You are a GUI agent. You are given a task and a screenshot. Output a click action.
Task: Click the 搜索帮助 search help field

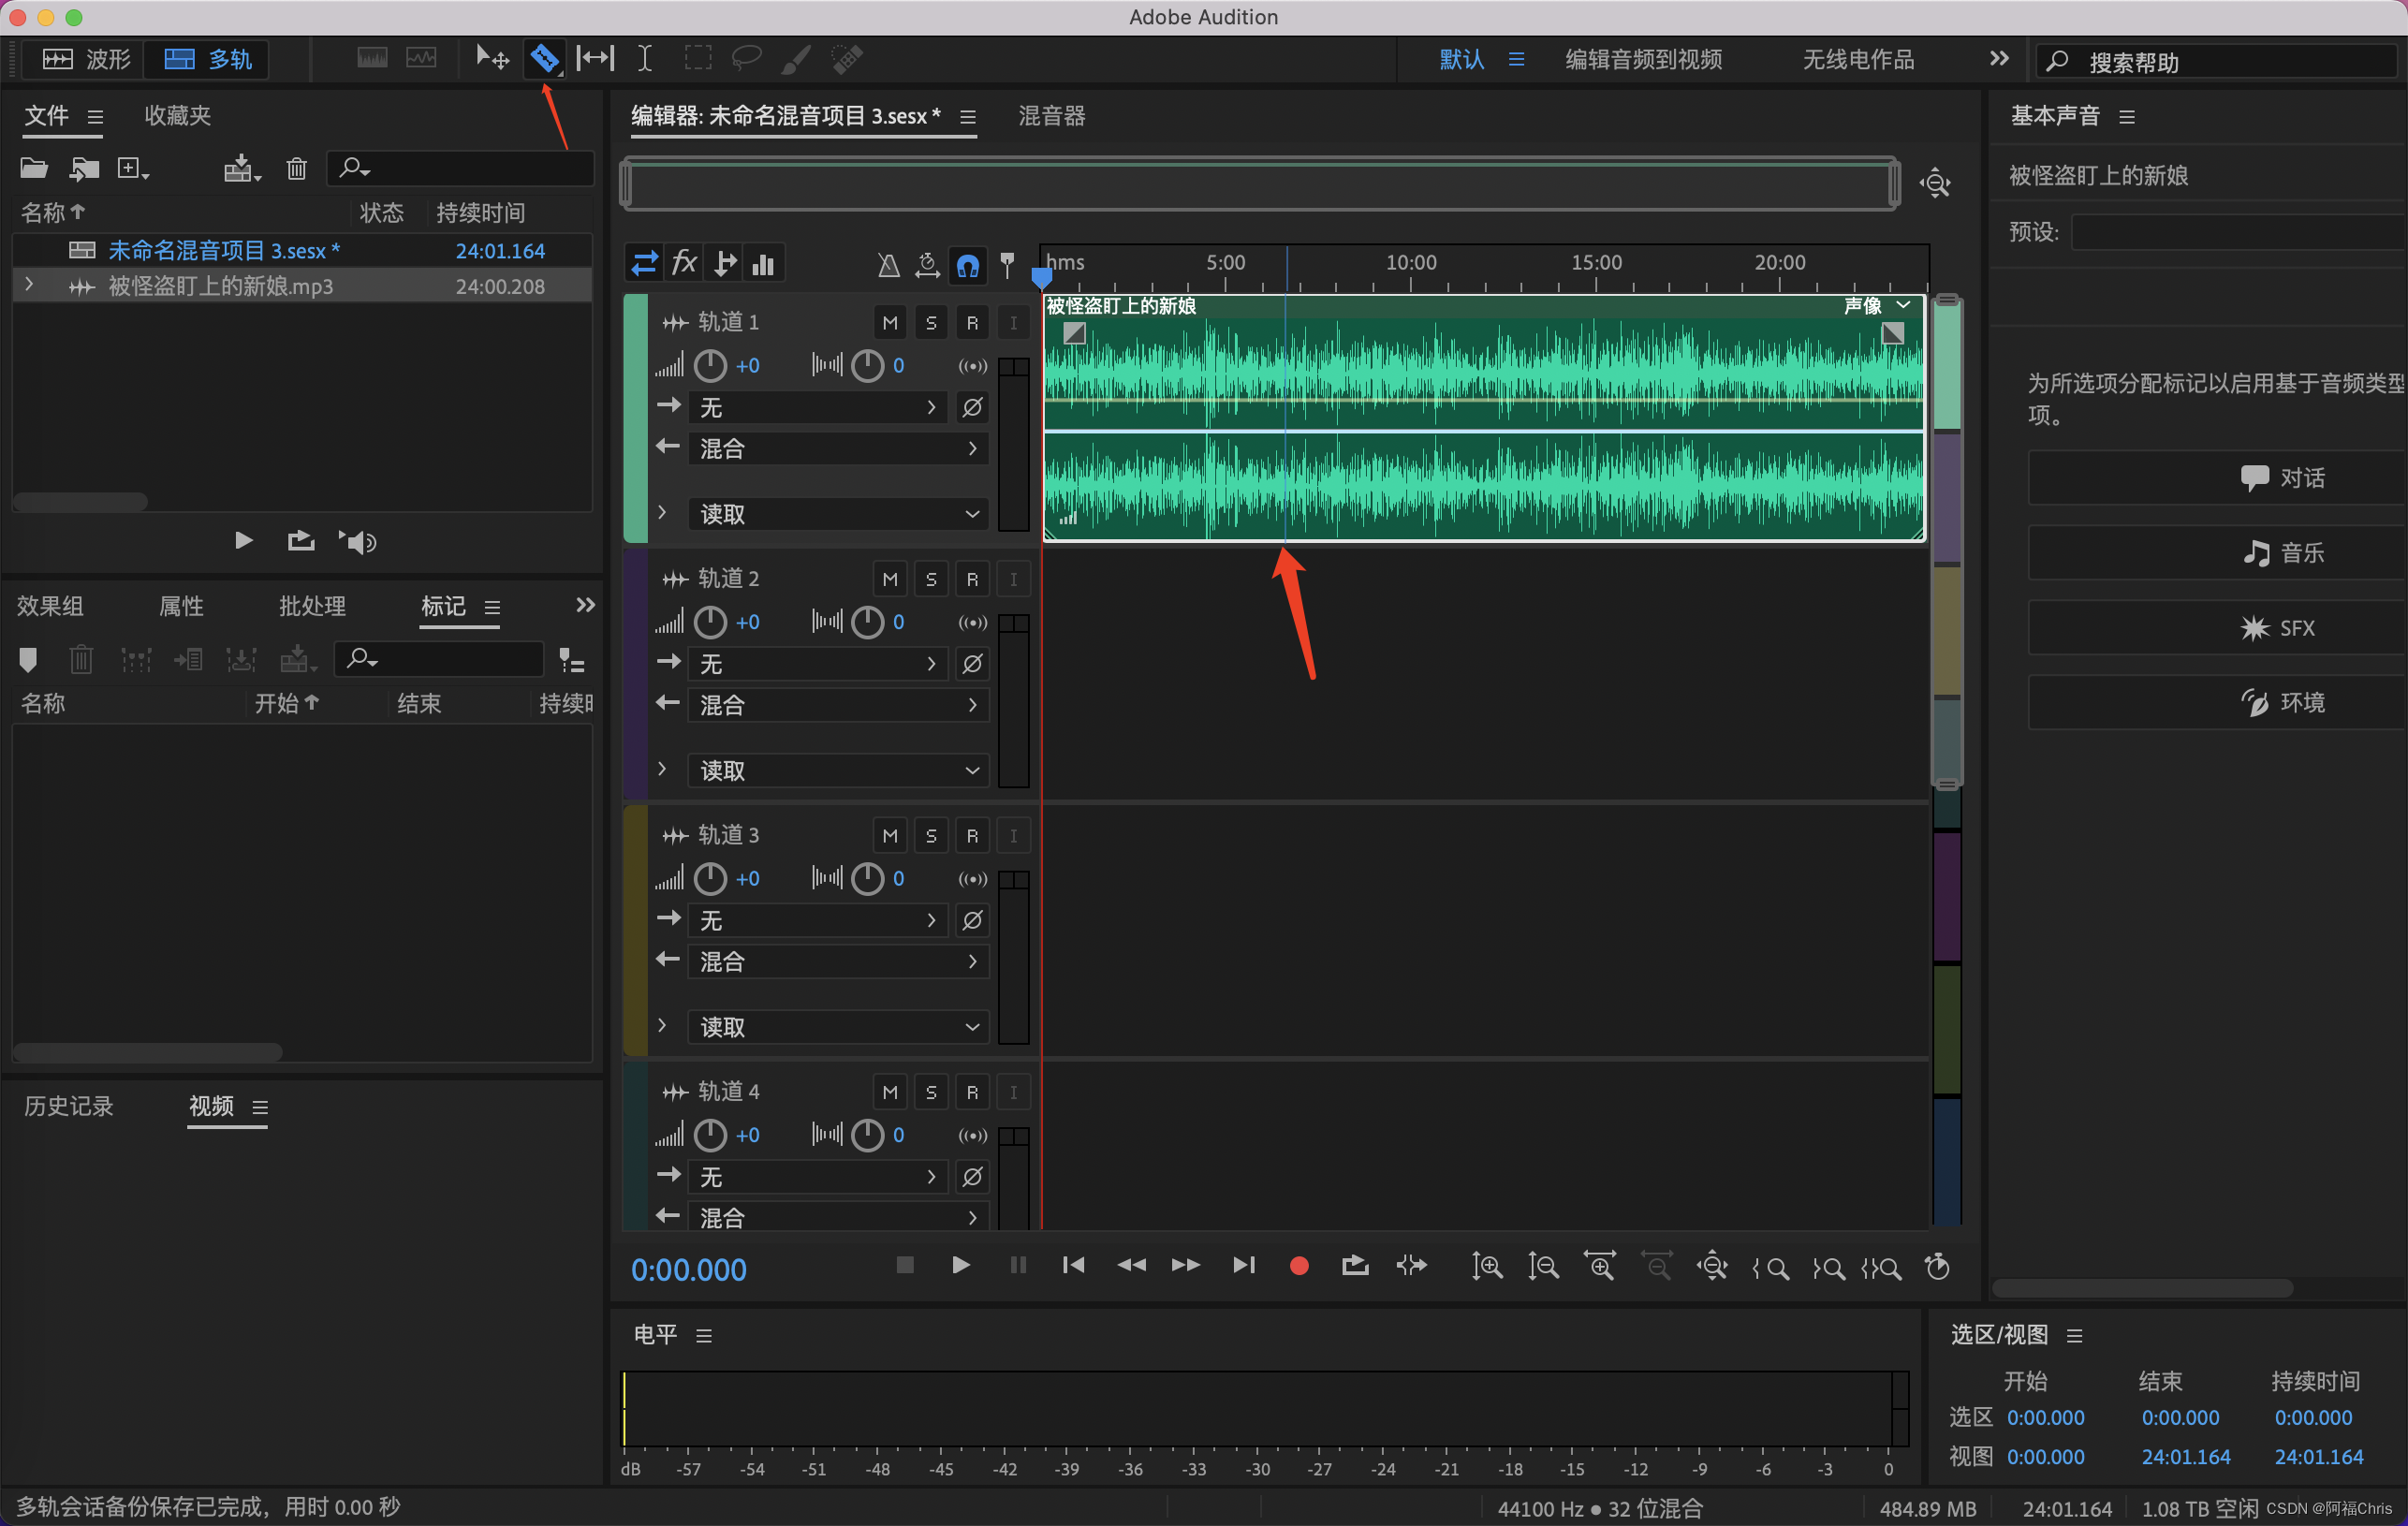tap(2218, 62)
